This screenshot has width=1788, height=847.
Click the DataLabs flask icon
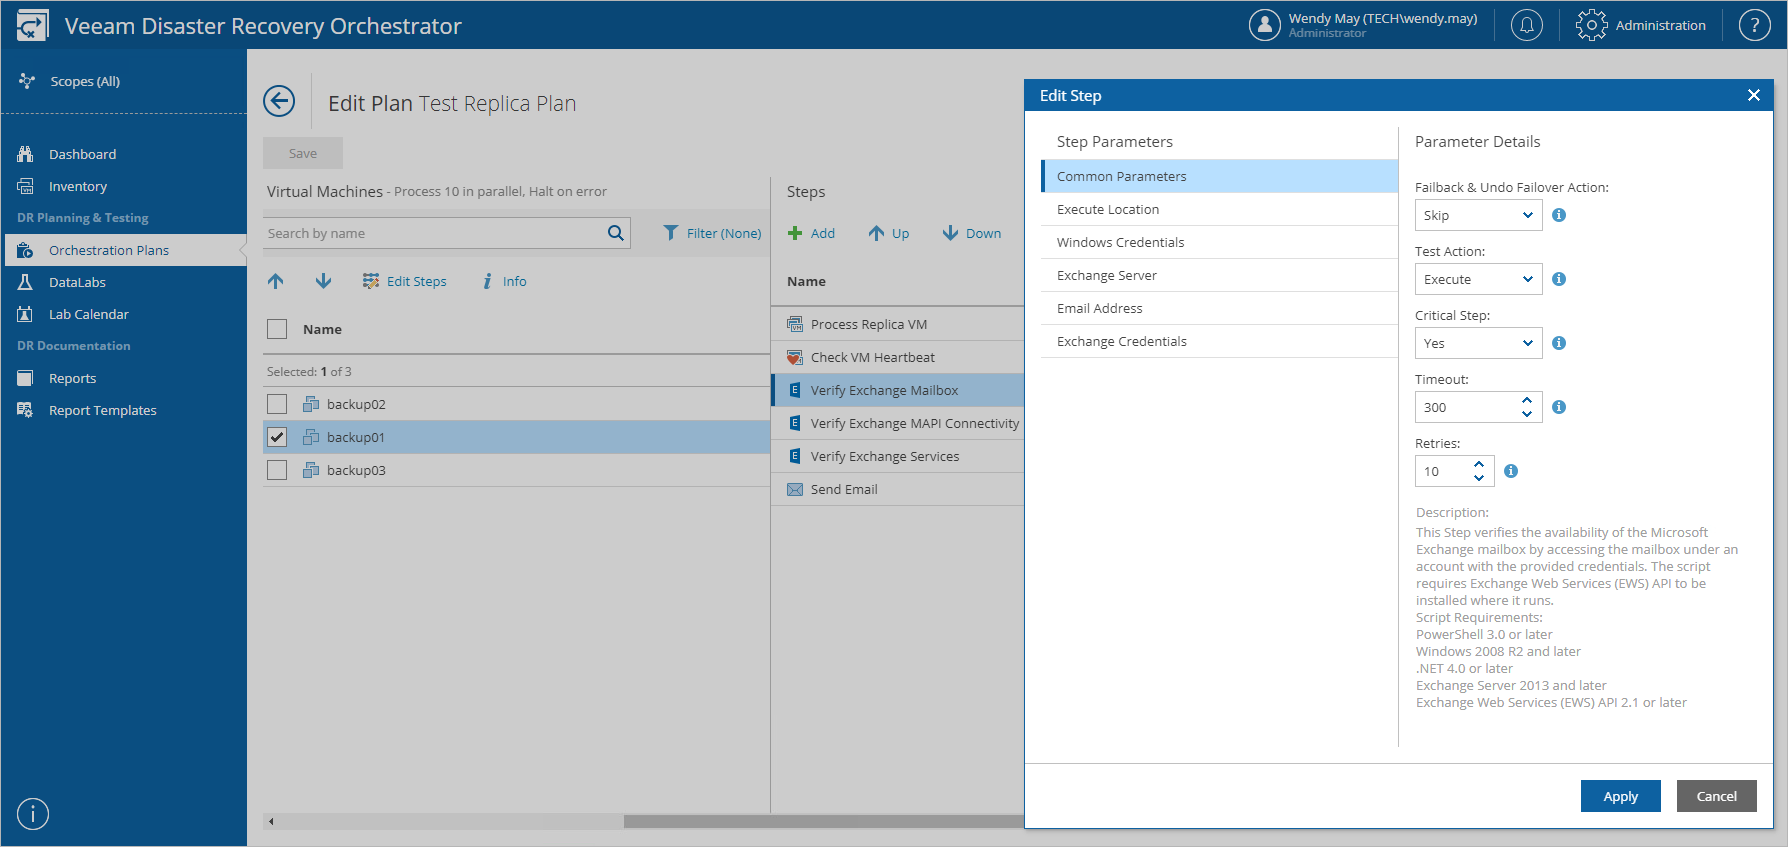coord(26,282)
